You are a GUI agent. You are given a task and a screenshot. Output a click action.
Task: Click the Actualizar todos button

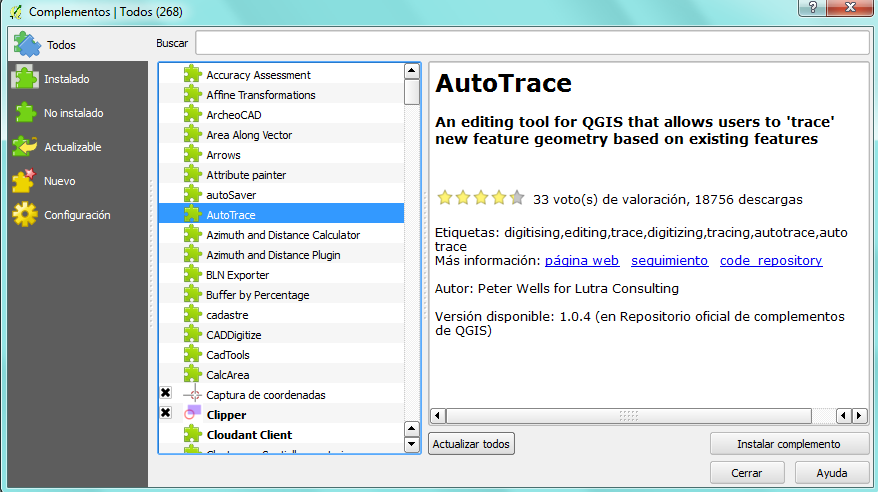(471, 444)
